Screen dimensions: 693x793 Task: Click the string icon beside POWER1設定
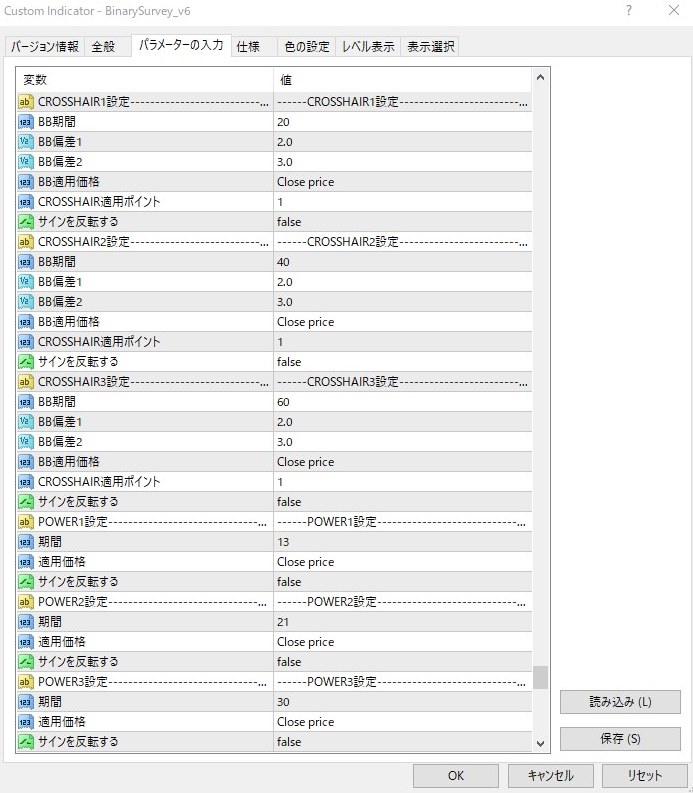[25, 522]
